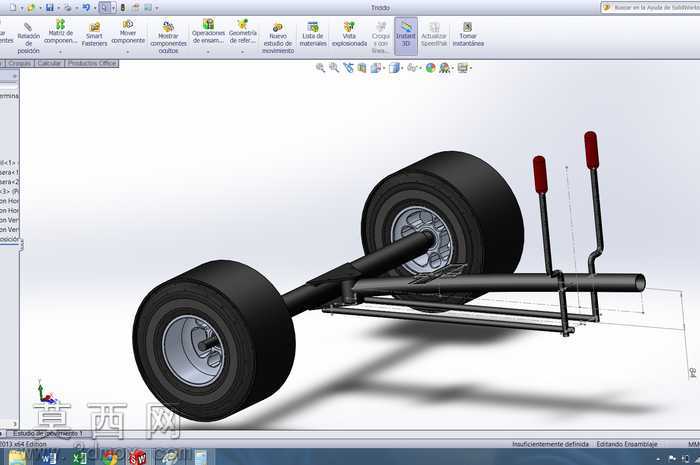
Task: Open the Hide/show items glasses icon
Action: point(412,67)
